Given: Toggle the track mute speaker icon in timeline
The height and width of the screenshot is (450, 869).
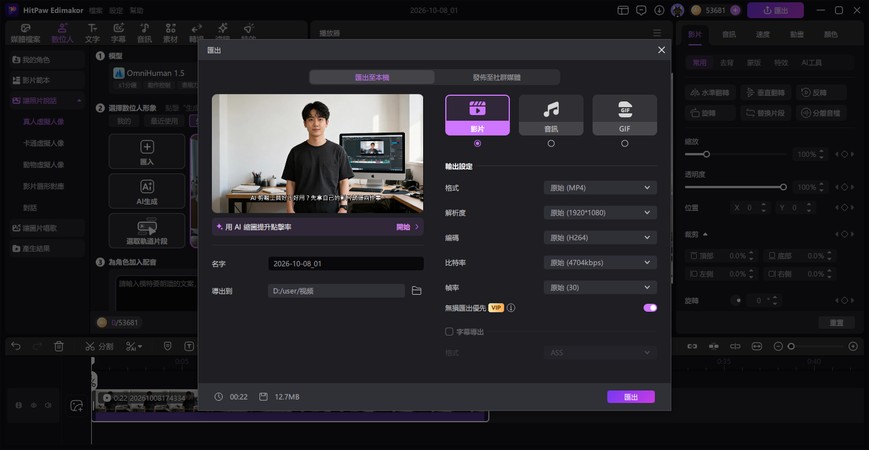Looking at the screenshot, I should click(48, 406).
